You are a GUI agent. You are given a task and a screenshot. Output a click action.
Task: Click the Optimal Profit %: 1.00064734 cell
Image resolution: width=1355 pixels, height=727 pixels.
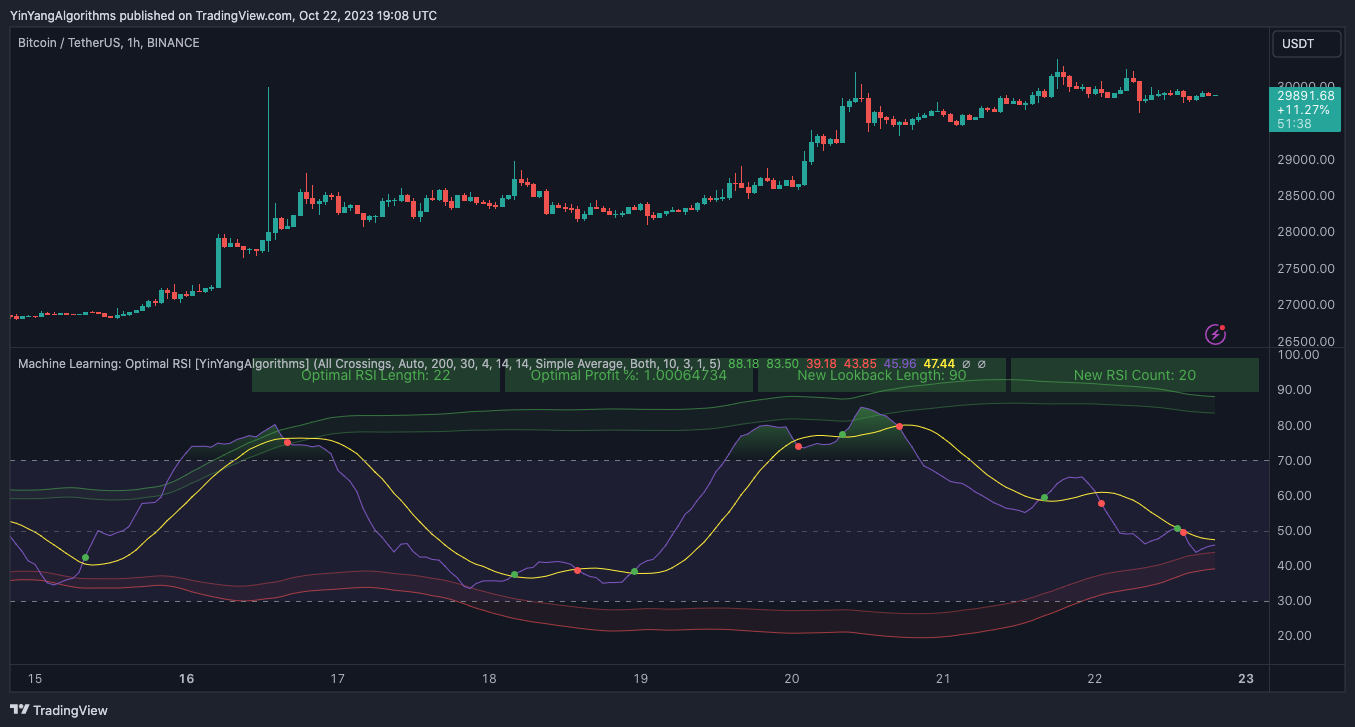click(x=629, y=376)
